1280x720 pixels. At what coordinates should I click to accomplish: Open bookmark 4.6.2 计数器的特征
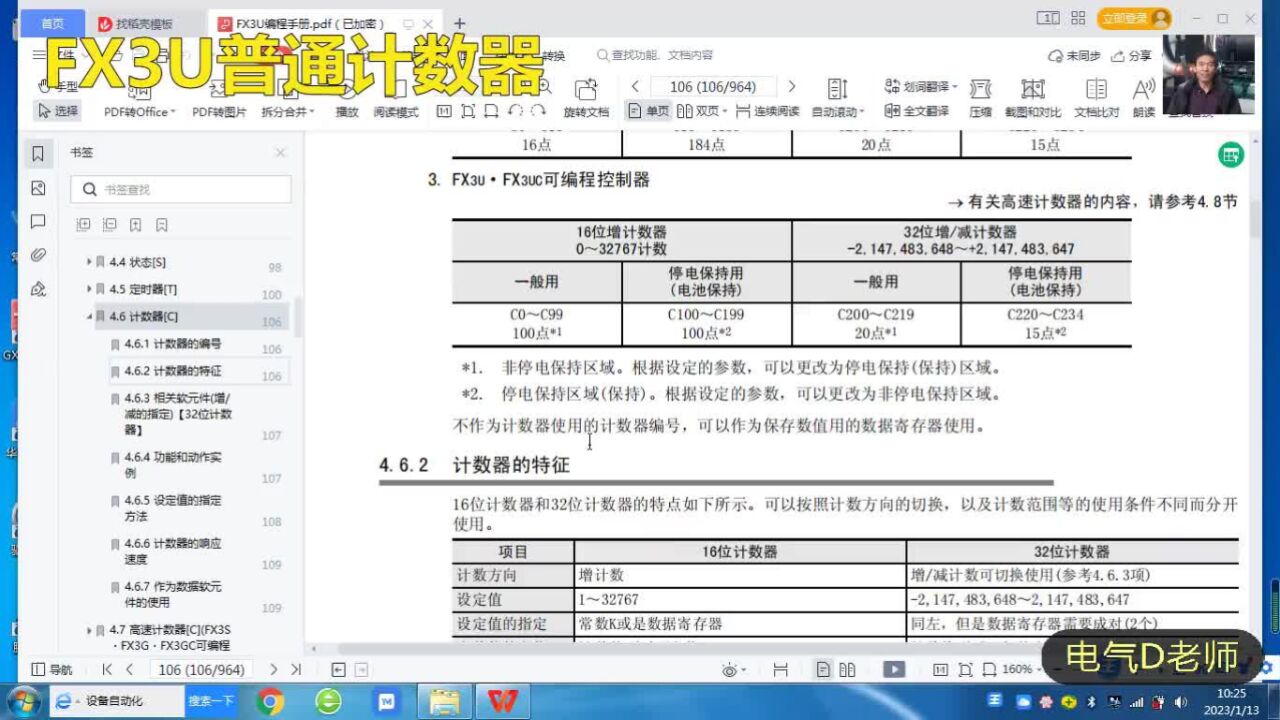pos(173,371)
